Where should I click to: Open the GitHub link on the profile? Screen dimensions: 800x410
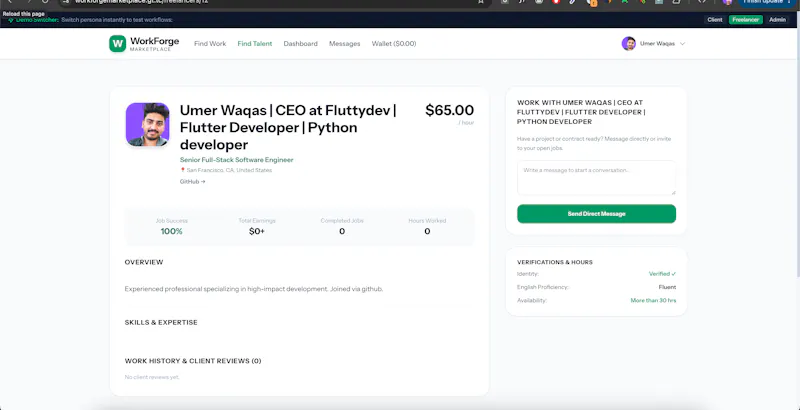coord(192,182)
